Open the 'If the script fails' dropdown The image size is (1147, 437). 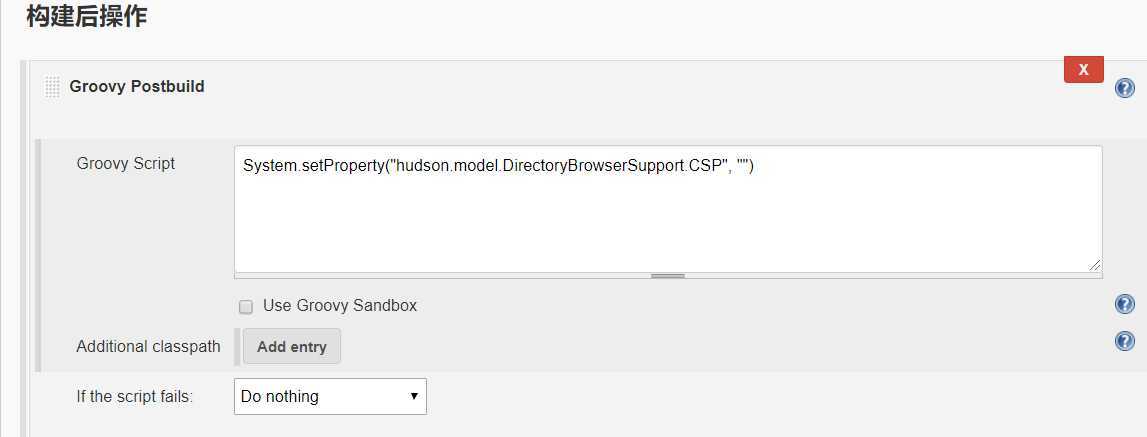[x=330, y=396]
